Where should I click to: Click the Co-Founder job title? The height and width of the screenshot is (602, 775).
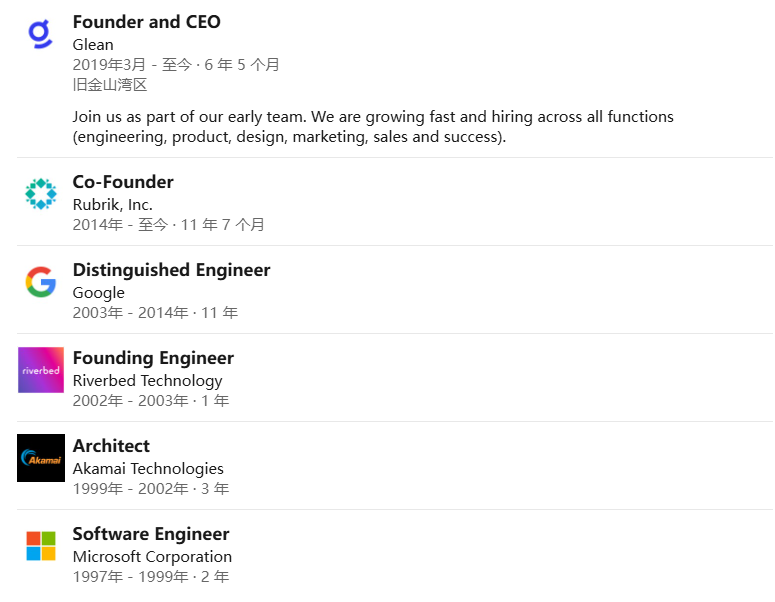tap(123, 182)
